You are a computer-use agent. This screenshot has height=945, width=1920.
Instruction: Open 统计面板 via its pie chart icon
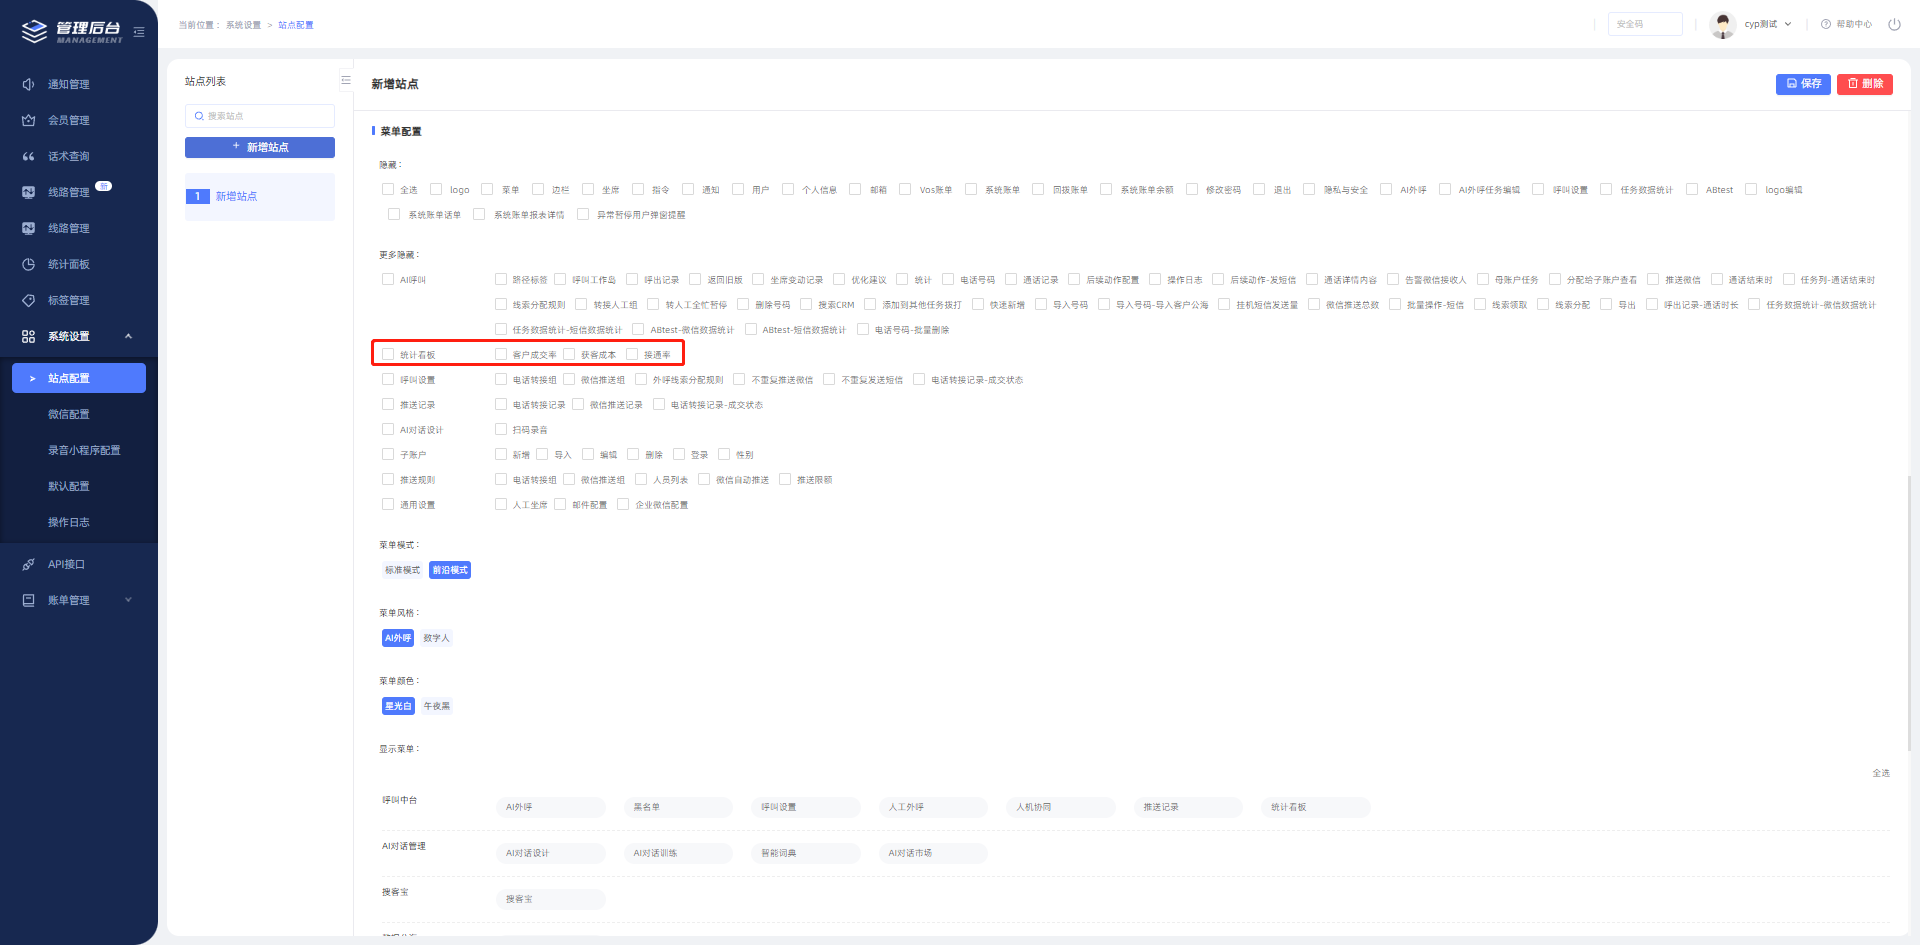tap(28, 264)
